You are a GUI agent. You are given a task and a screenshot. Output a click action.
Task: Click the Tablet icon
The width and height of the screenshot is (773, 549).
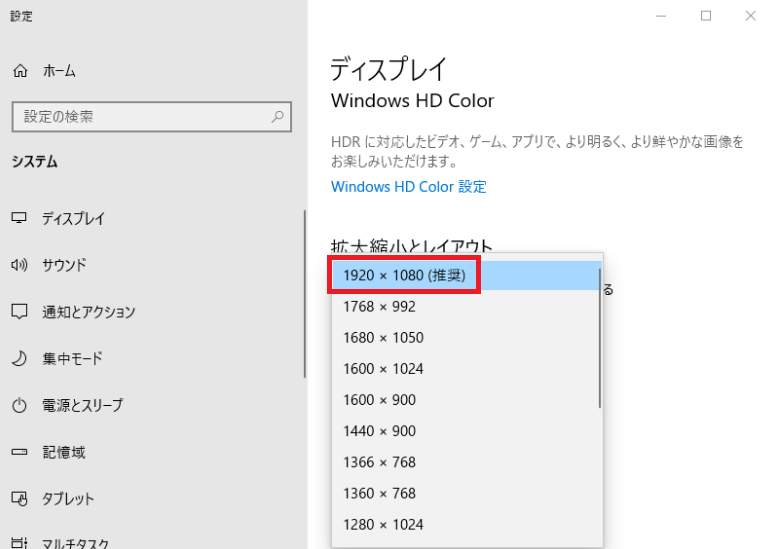coord(19,499)
